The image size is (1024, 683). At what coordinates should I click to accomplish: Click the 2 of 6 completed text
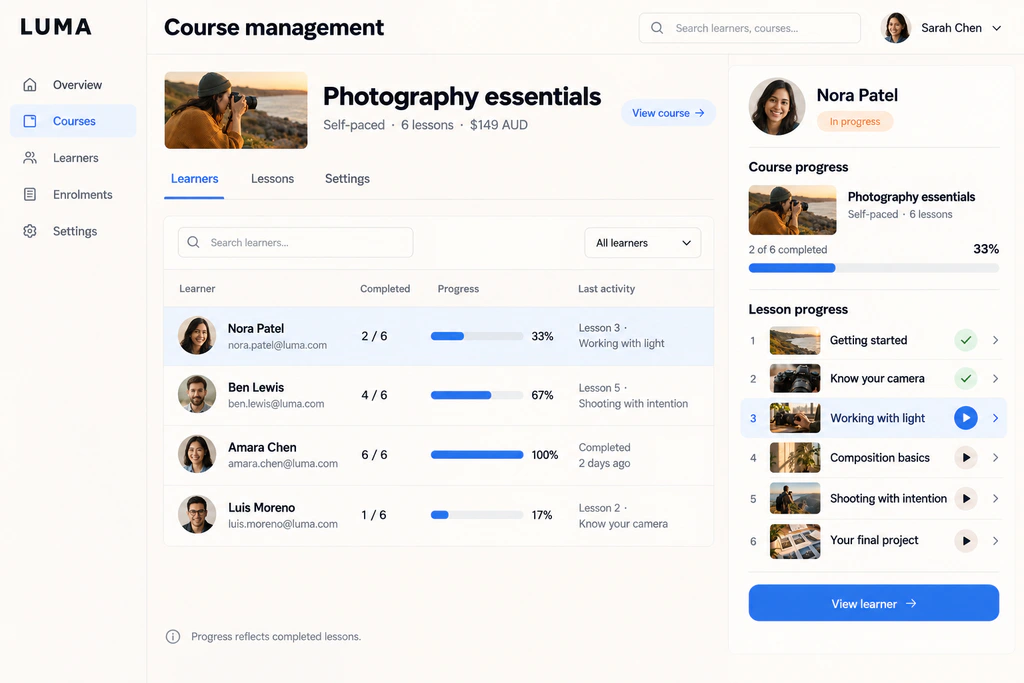click(x=788, y=249)
